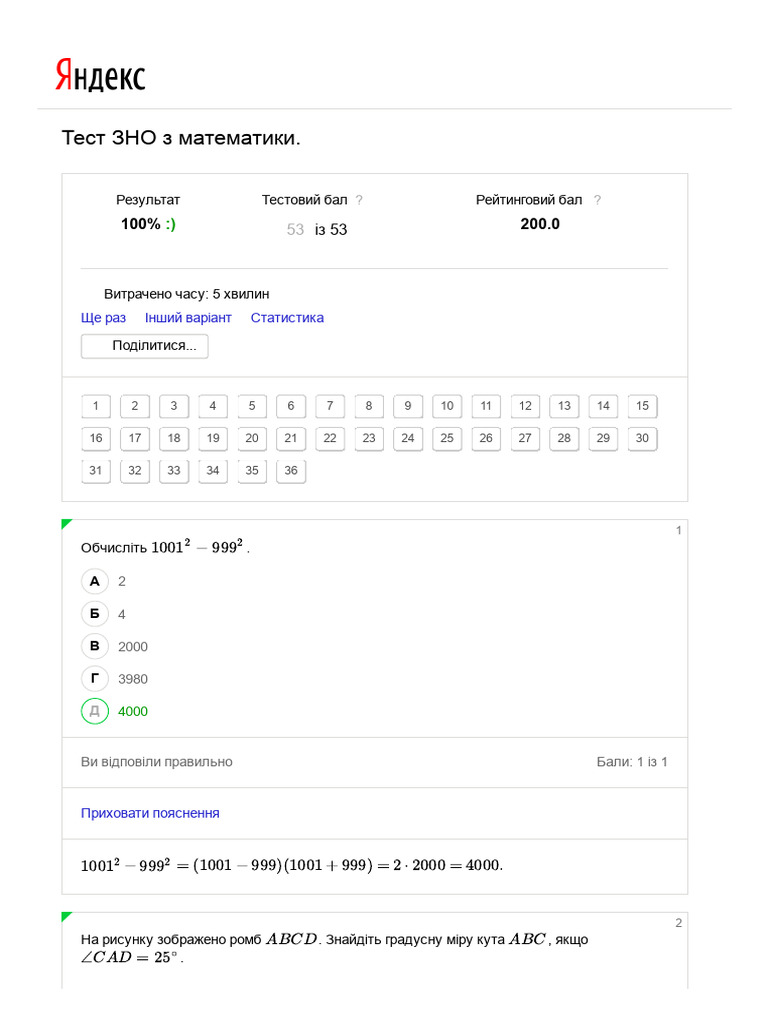Viewport: 768px width, 1024px height.
Task: Jump to question 36
Action: click(291, 471)
